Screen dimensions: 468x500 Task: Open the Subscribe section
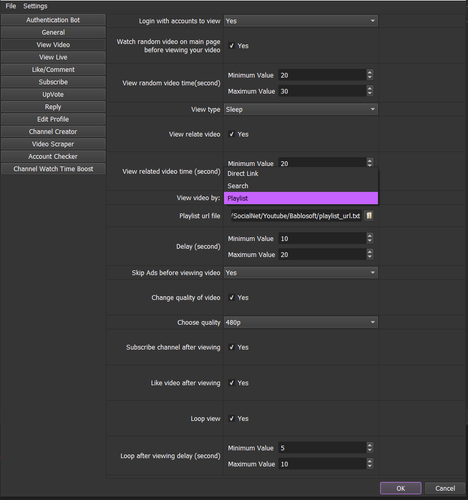[x=53, y=82]
